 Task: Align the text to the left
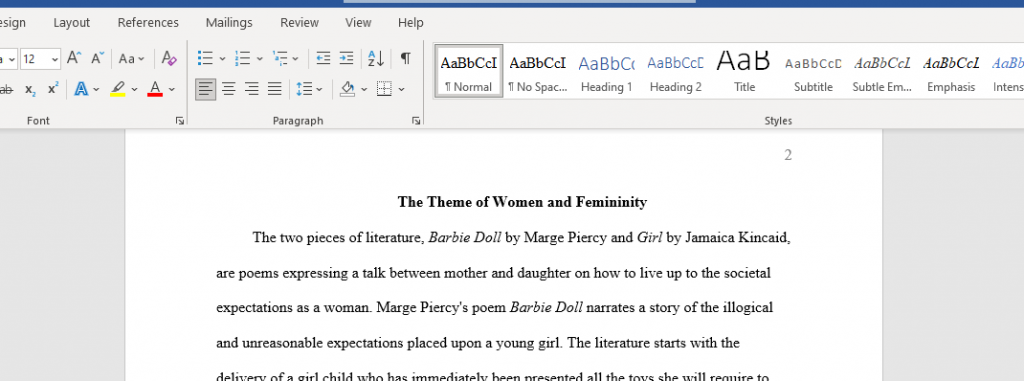click(x=206, y=89)
